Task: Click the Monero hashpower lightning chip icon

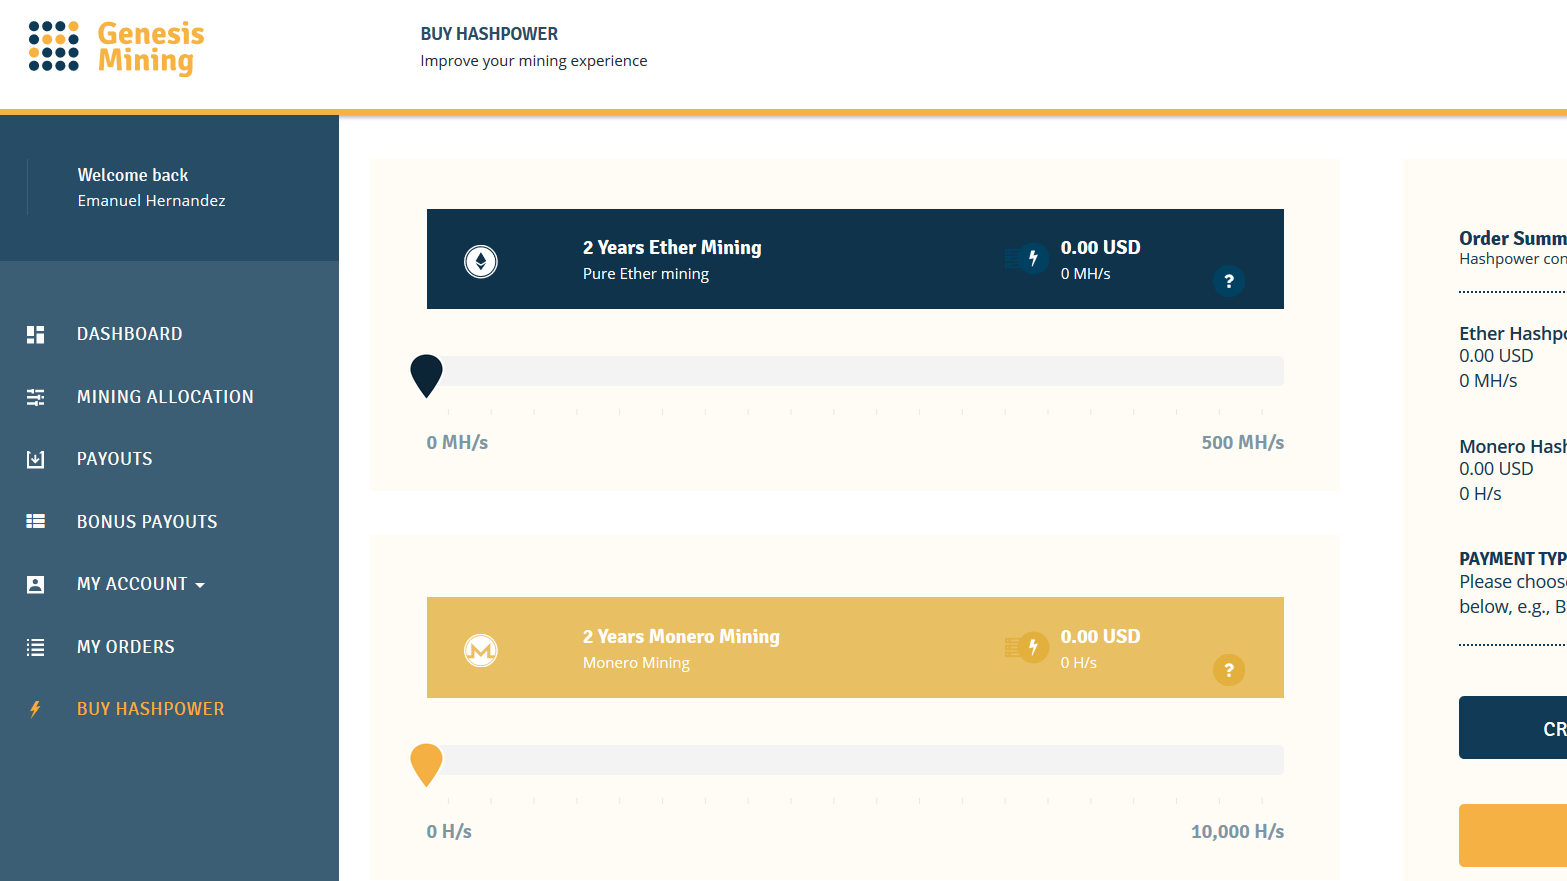Action: 1027,647
